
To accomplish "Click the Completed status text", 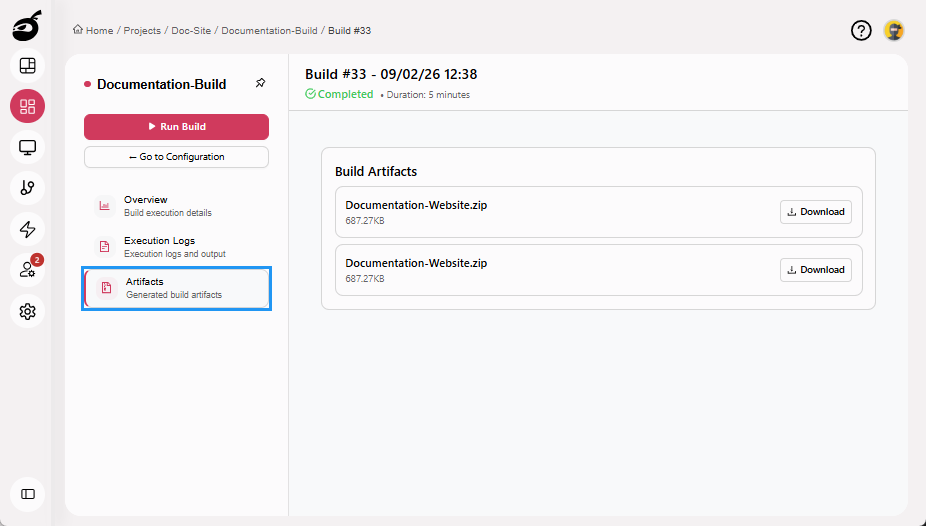I will pyautogui.click(x=345, y=94).
